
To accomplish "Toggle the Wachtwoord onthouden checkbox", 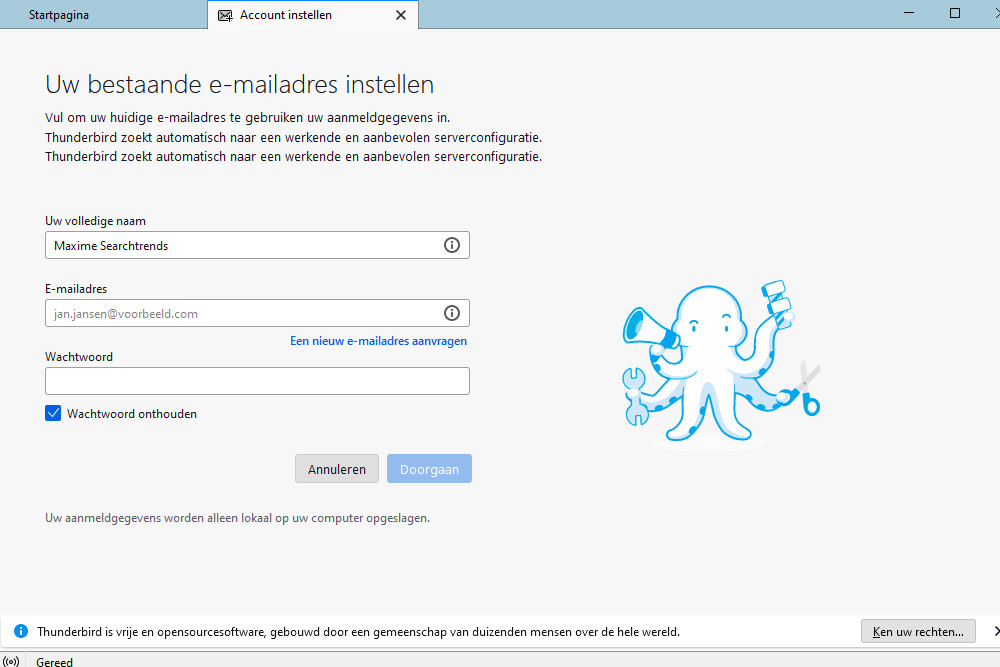I will click(53, 413).
